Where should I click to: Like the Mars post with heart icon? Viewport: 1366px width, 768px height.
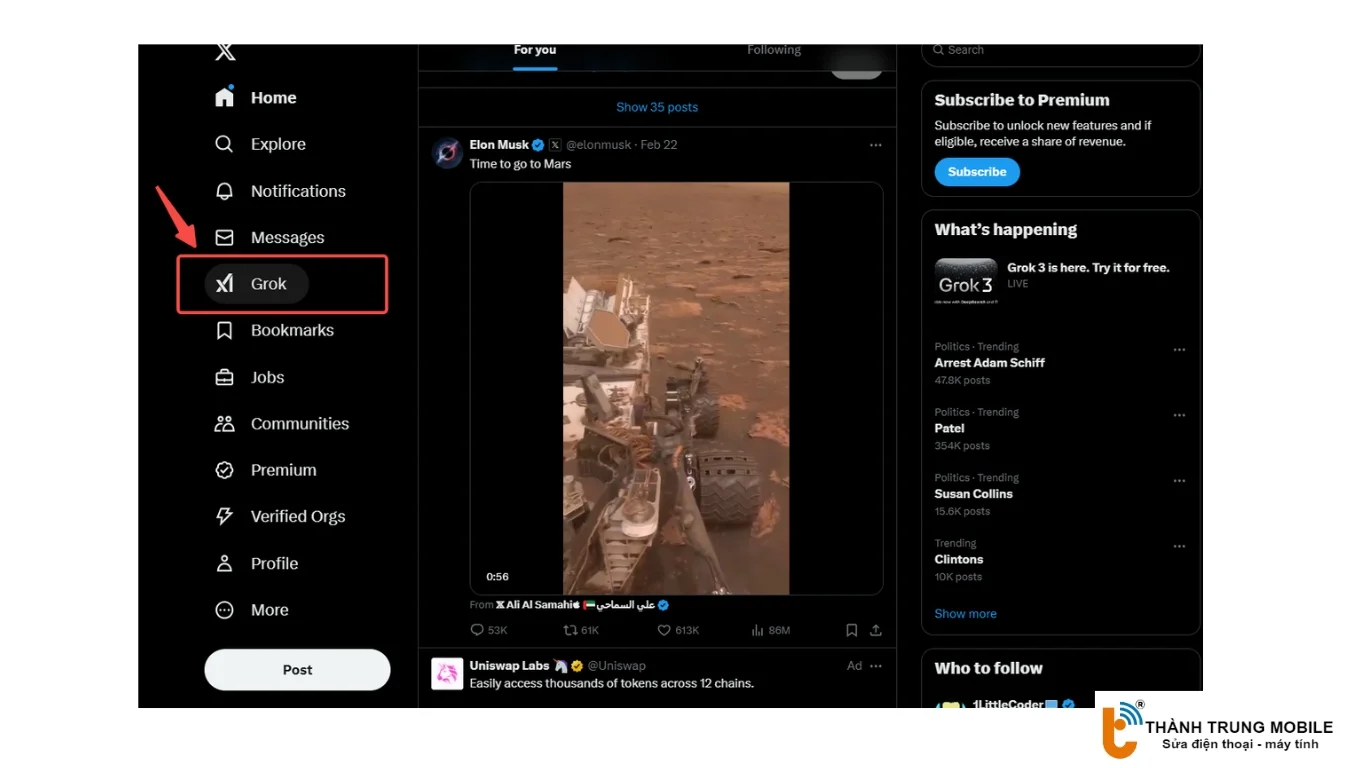point(664,631)
